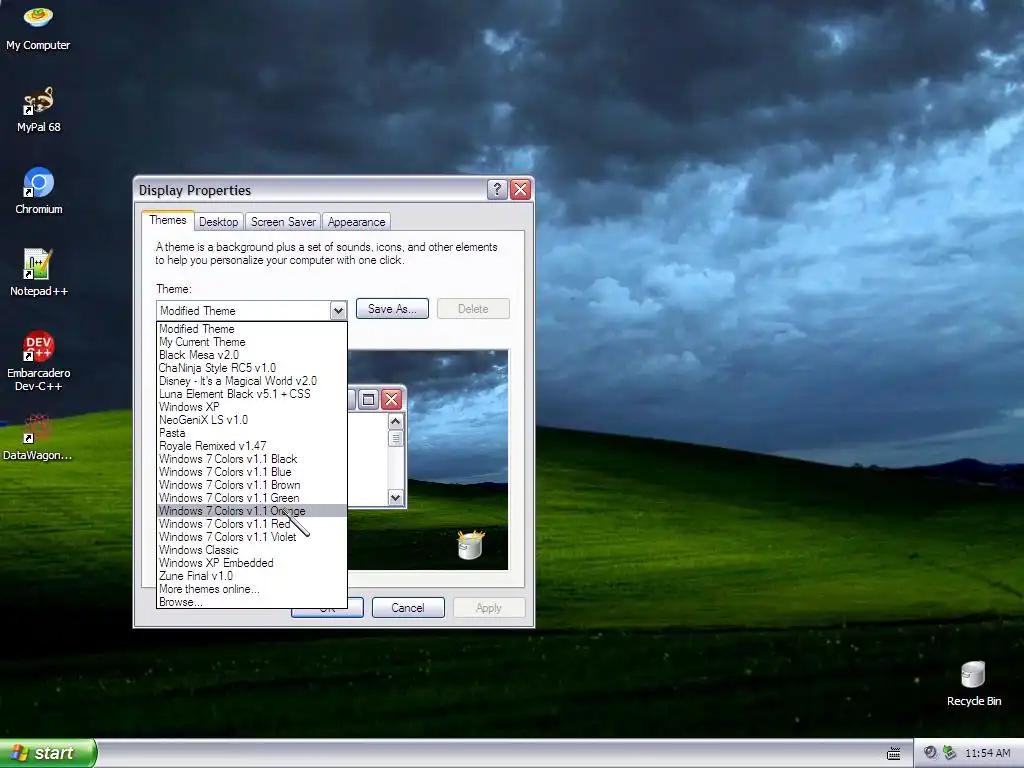Choose Windows 7 Colors v1.1 Black
The width and height of the screenshot is (1024, 768).
coord(251,459)
